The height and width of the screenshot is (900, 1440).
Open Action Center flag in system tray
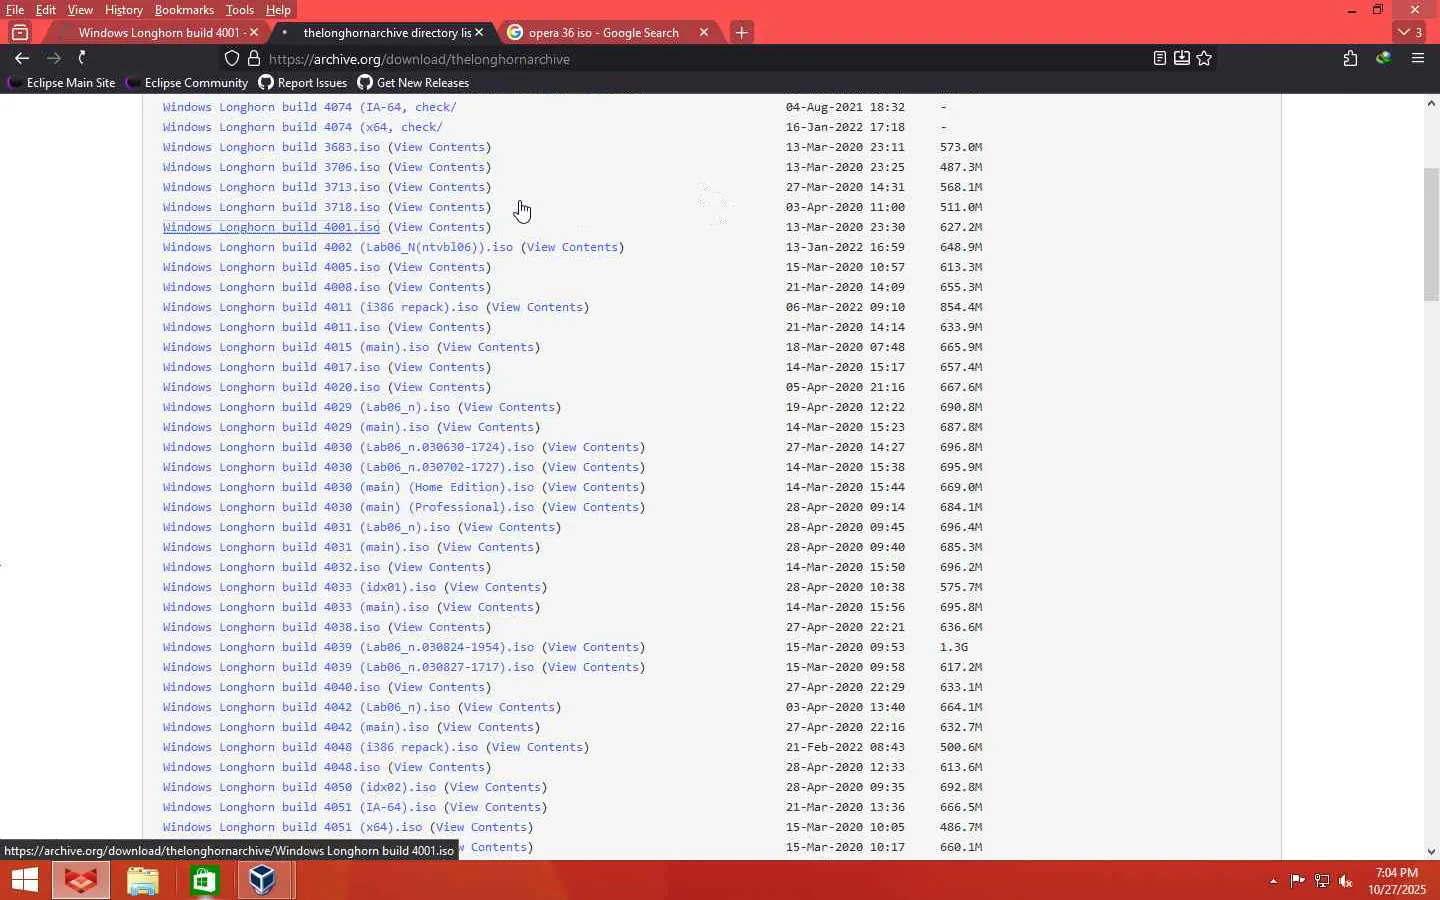point(1297,881)
